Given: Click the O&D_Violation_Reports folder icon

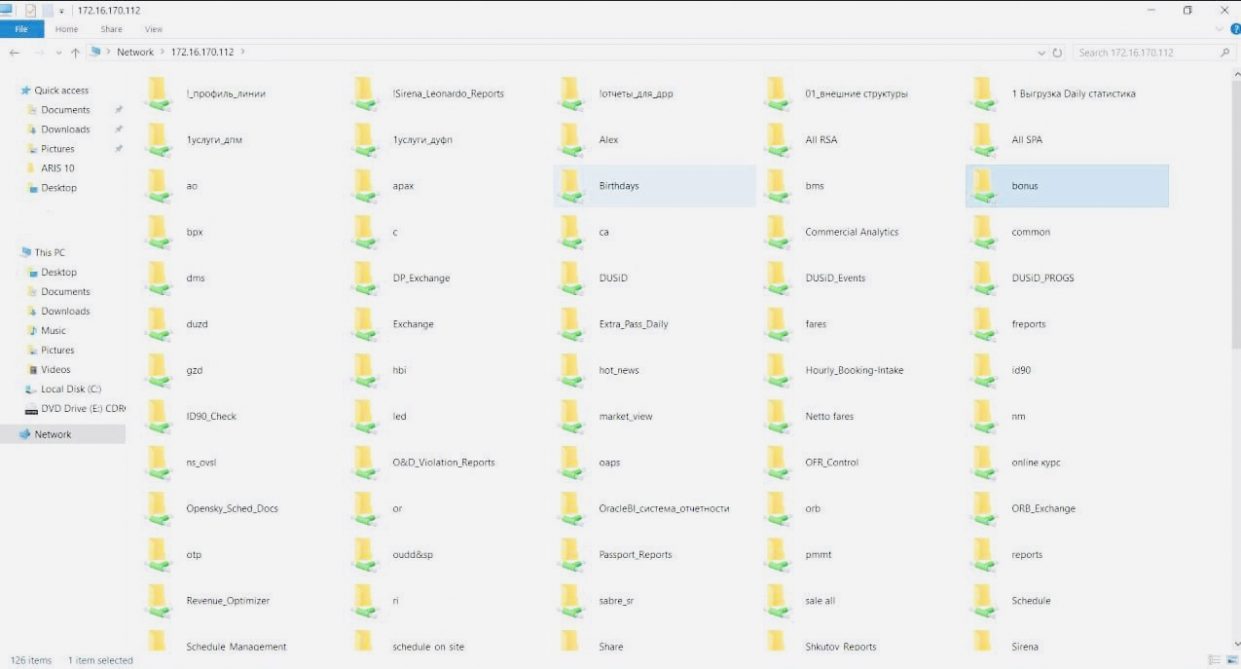Looking at the screenshot, I should pyautogui.click(x=365, y=463).
